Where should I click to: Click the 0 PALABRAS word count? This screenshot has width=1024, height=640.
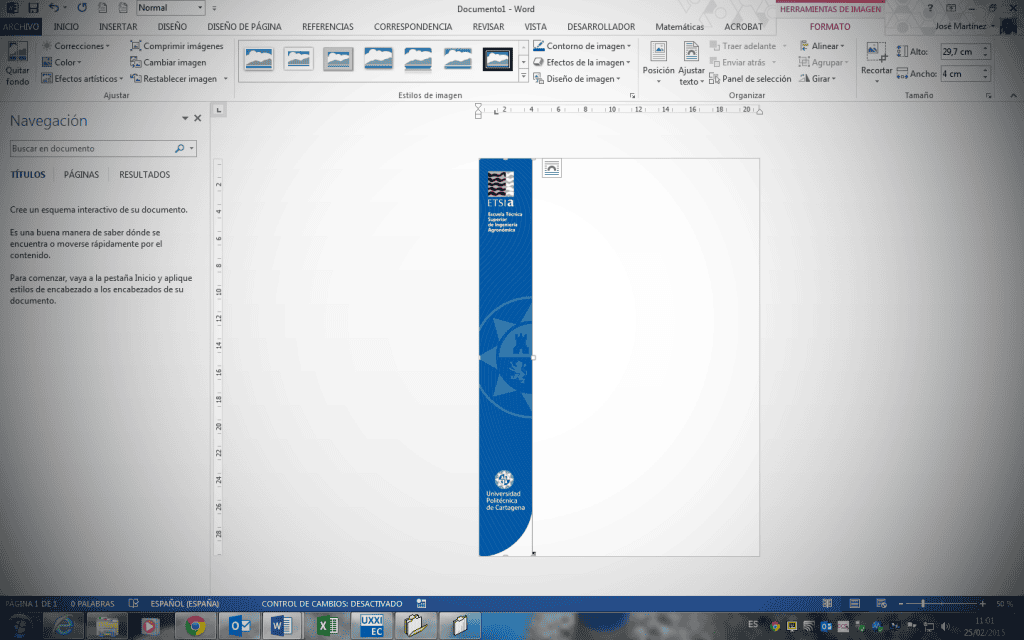coord(92,603)
